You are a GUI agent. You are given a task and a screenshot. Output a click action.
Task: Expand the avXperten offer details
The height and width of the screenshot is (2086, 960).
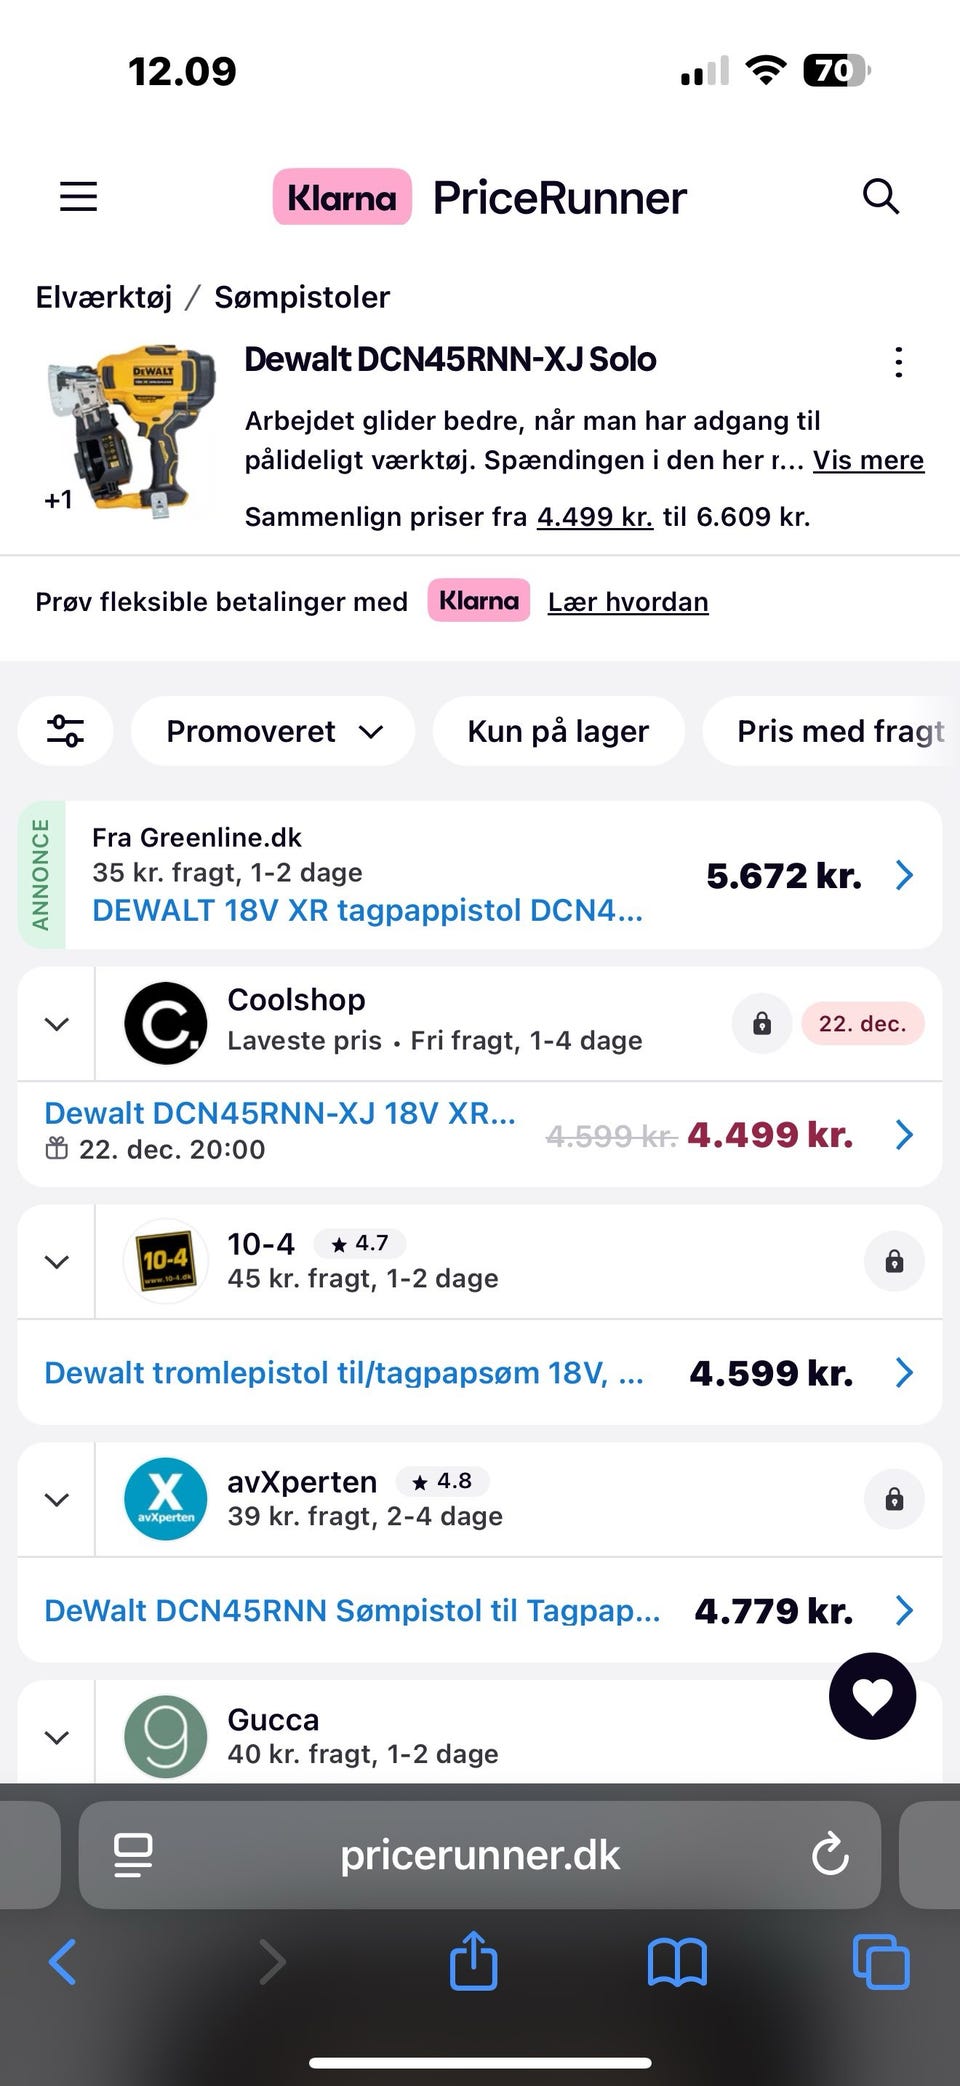57,1500
